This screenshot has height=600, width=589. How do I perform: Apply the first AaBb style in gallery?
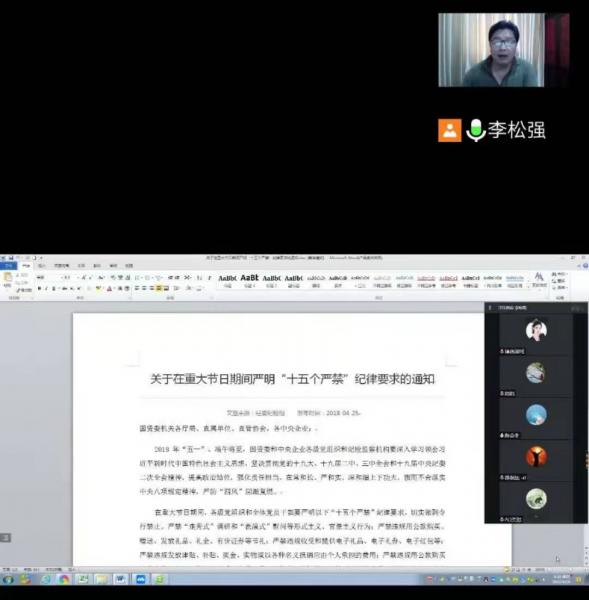(227, 281)
